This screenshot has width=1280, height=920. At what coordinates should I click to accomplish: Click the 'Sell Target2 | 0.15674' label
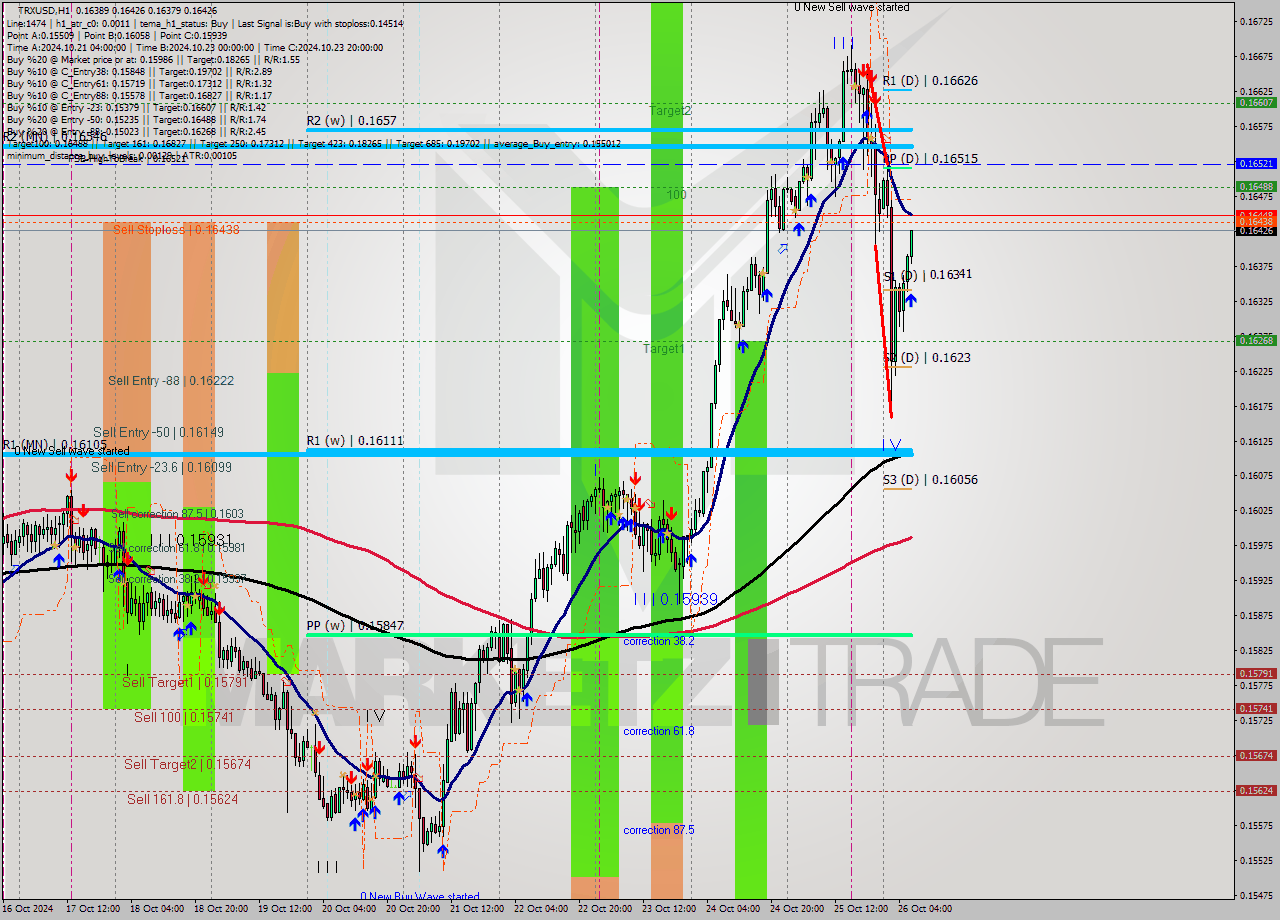187,764
